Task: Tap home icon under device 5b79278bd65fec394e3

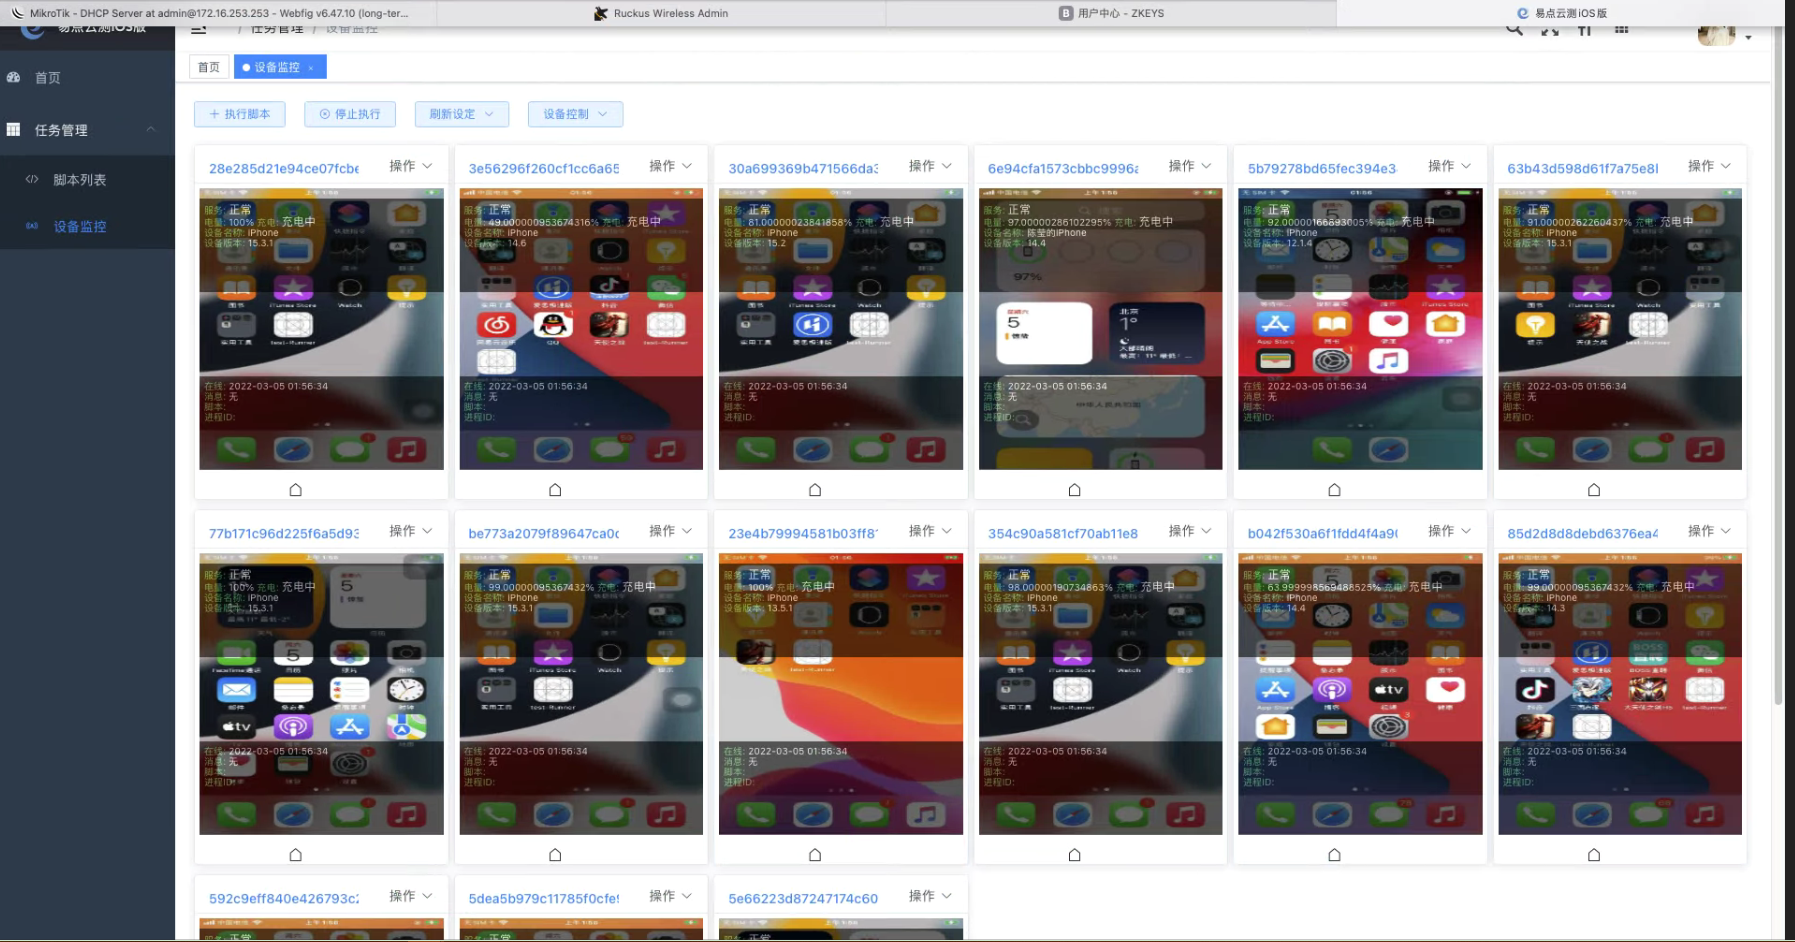Action: [x=1334, y=490]
